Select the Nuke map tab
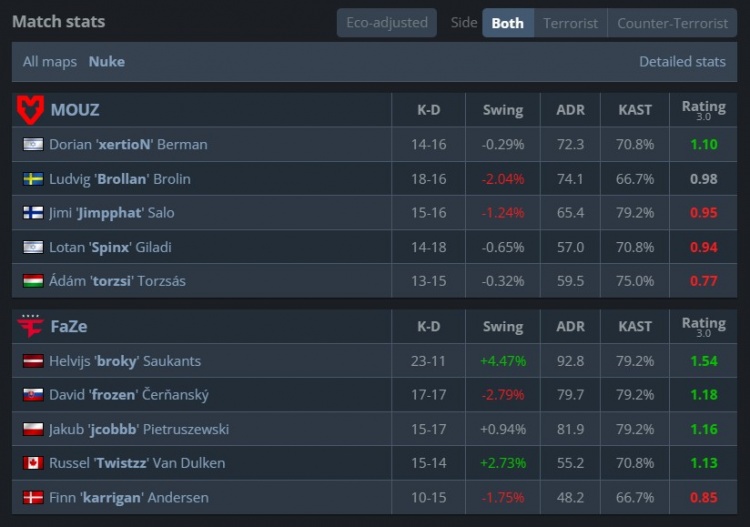This screenshot has height=527, width=750. click(x=107, y=61)
